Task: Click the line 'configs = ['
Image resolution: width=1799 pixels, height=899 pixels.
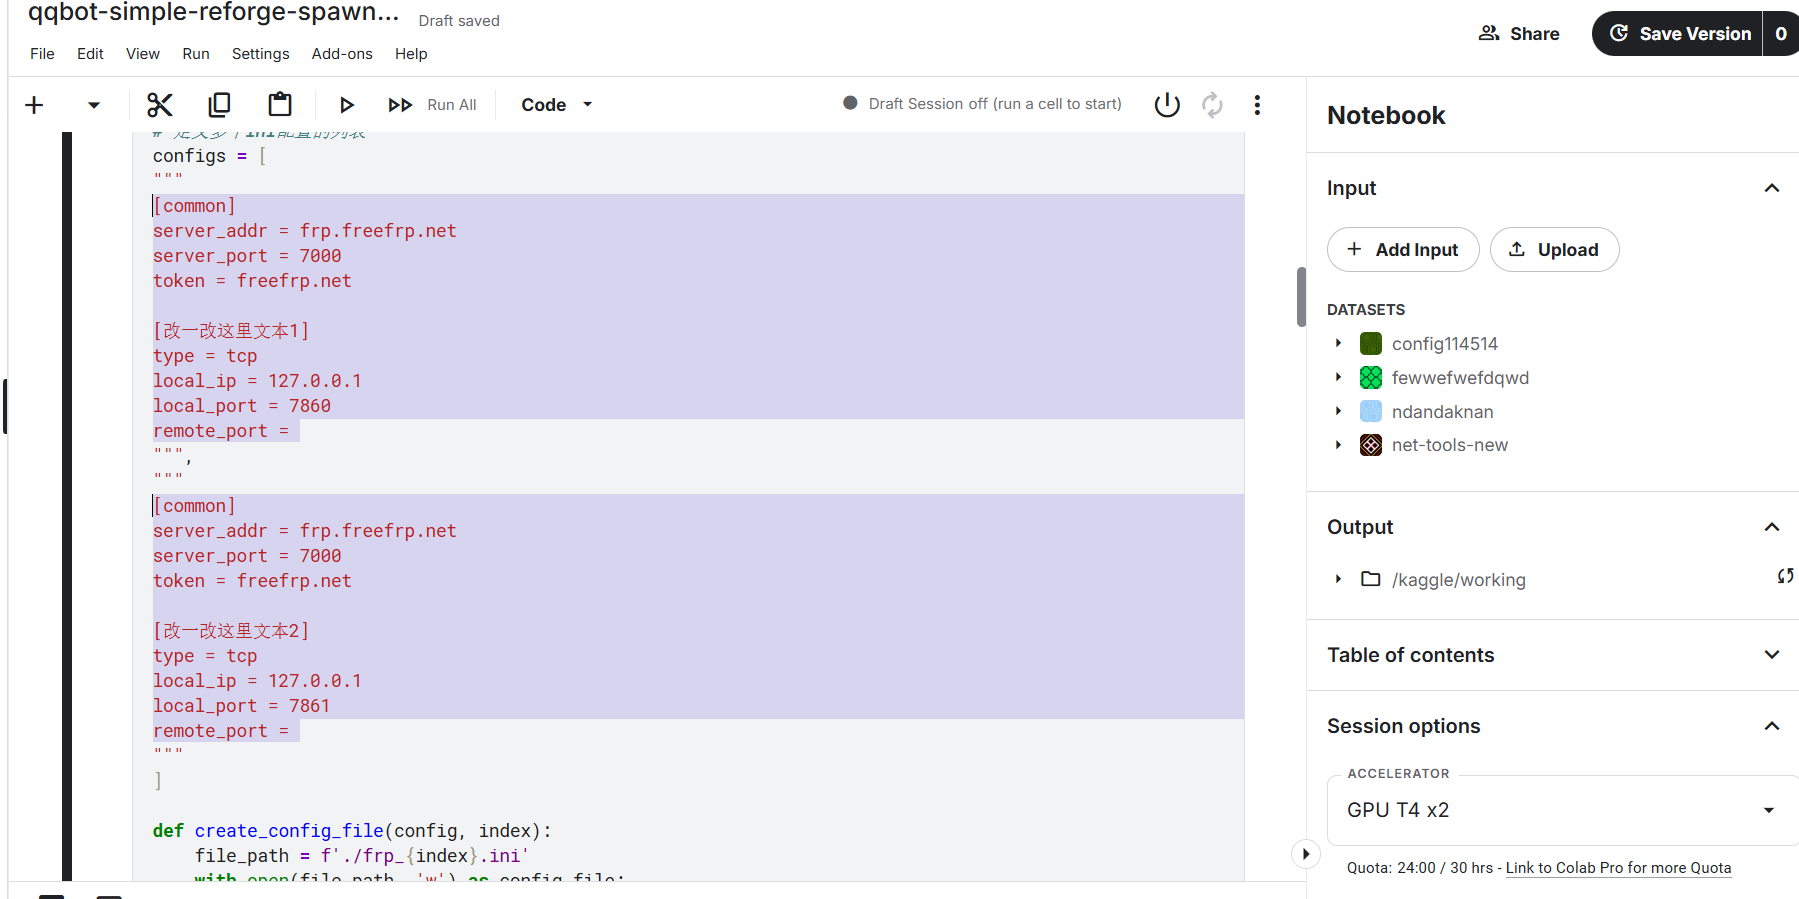Action: click(x=210, y=156)
